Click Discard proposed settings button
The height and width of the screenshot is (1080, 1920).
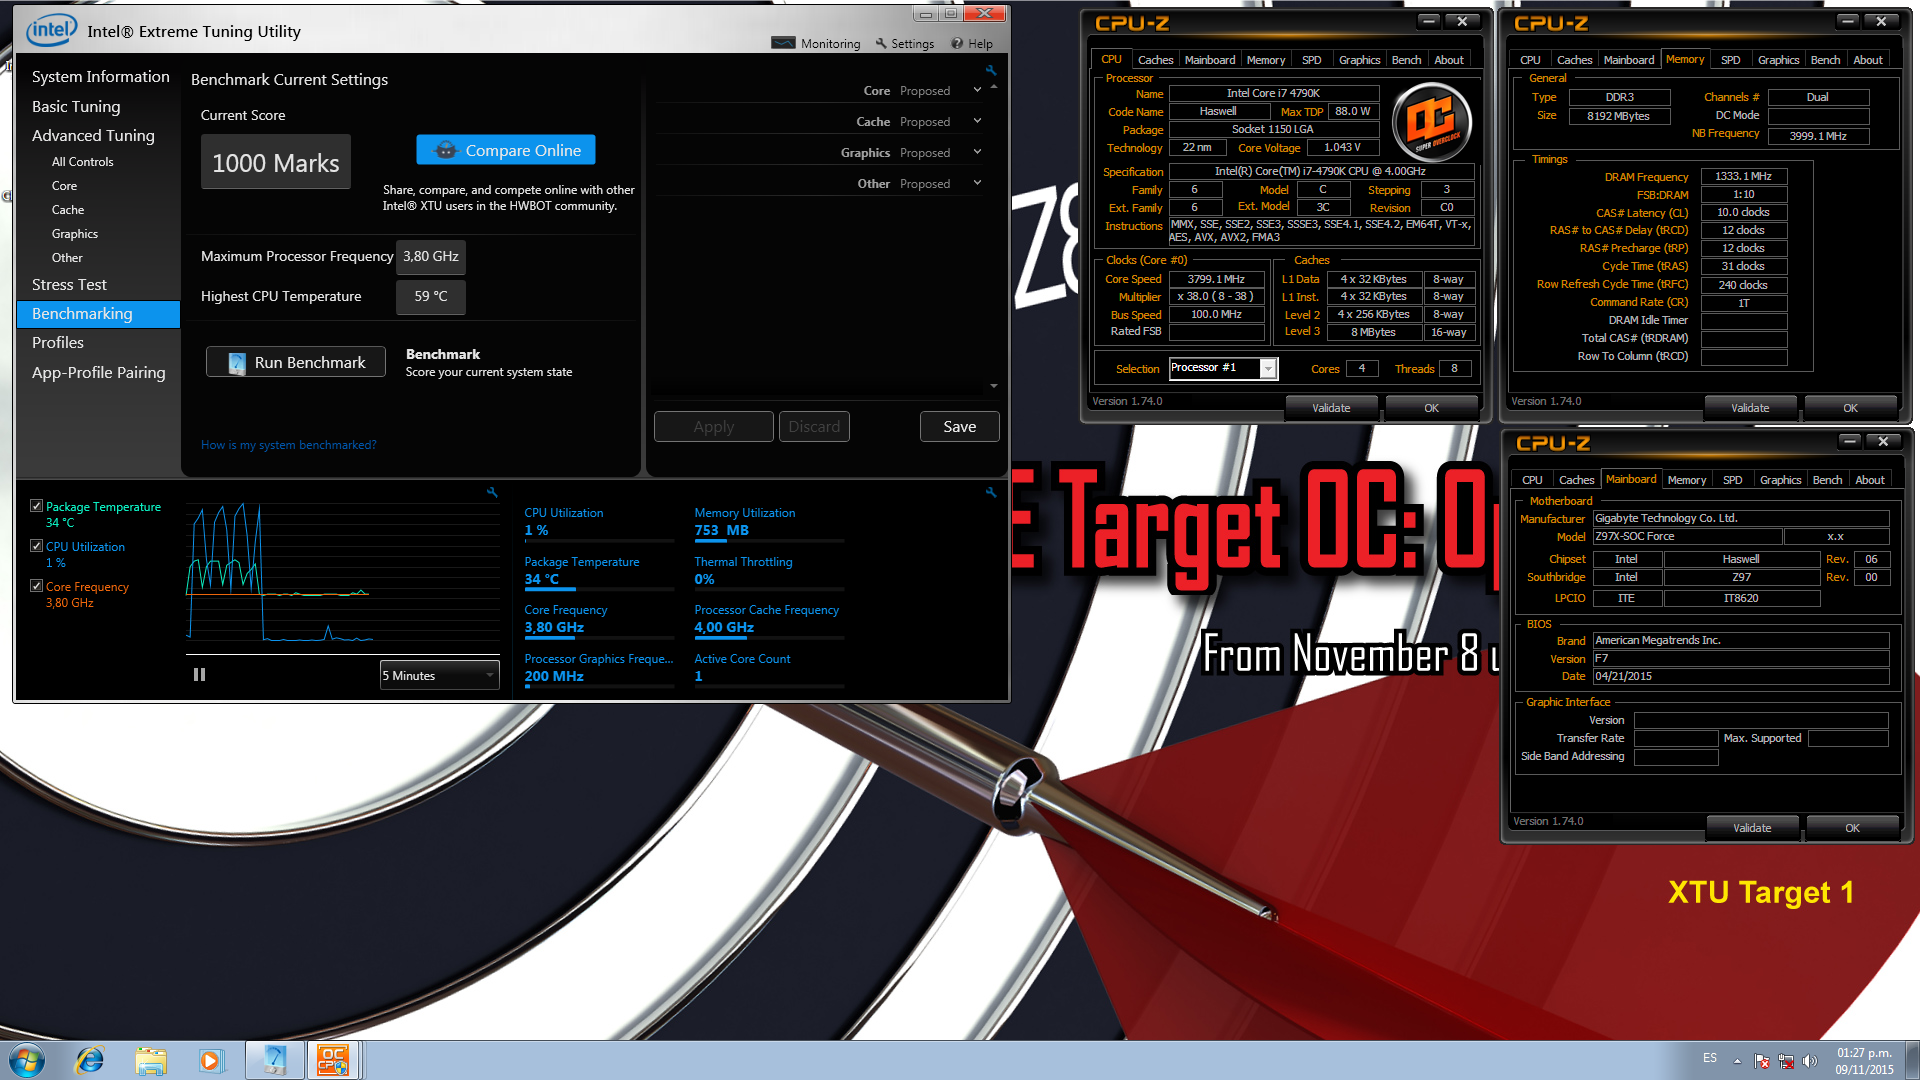[x=814, y=426]
